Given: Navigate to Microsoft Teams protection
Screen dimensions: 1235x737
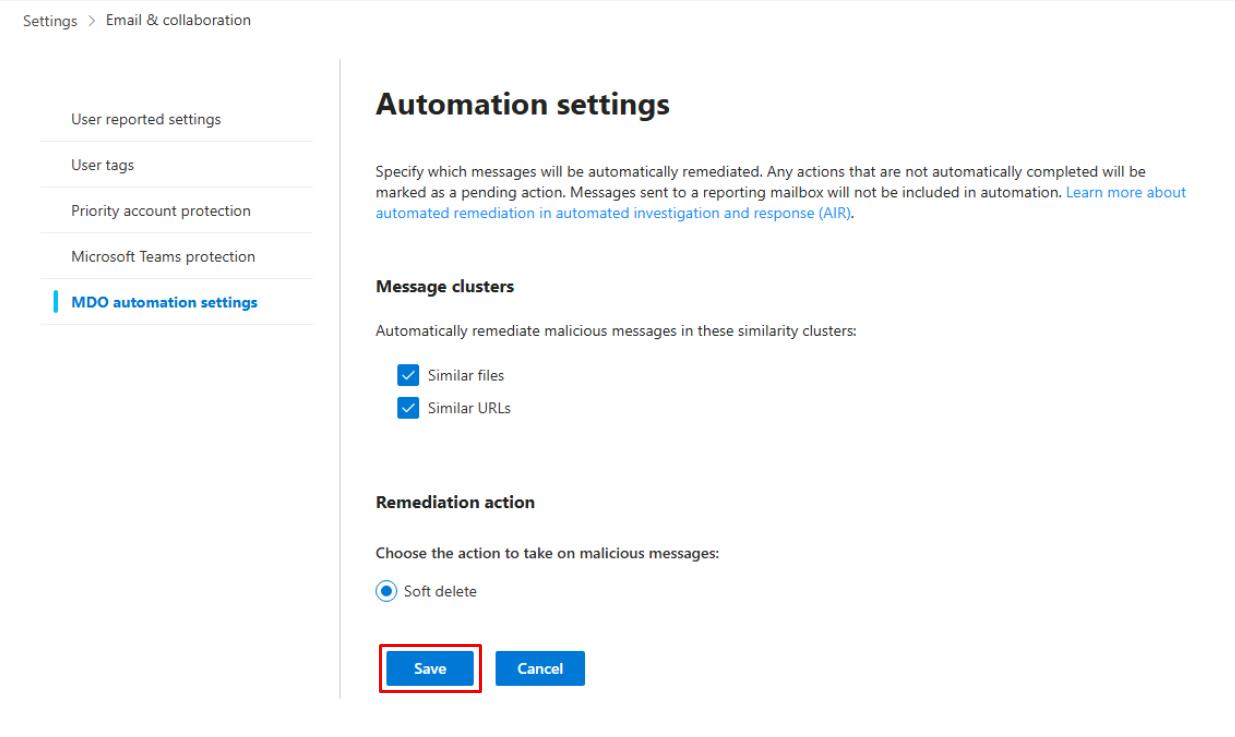Looking at the screenshot, I should (x=165, y=256).
